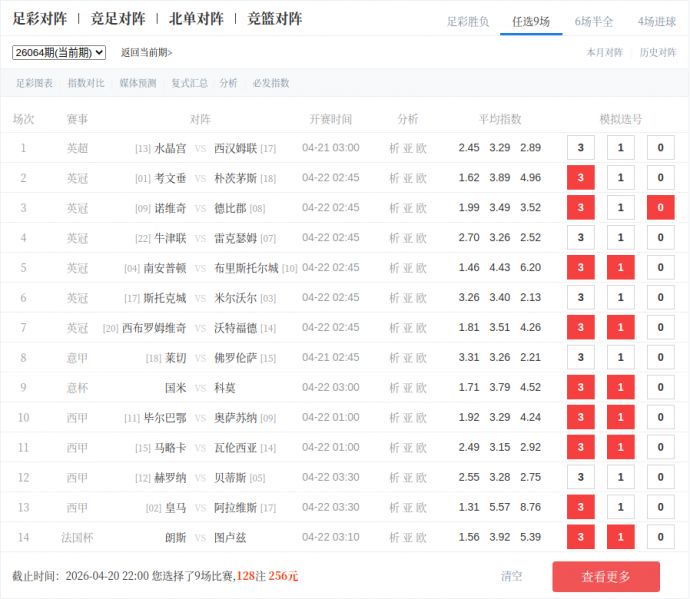Viewport: 690px width, 599px height.
Task: Switch to the 6场半全 tab
Action: coord(594,21)
